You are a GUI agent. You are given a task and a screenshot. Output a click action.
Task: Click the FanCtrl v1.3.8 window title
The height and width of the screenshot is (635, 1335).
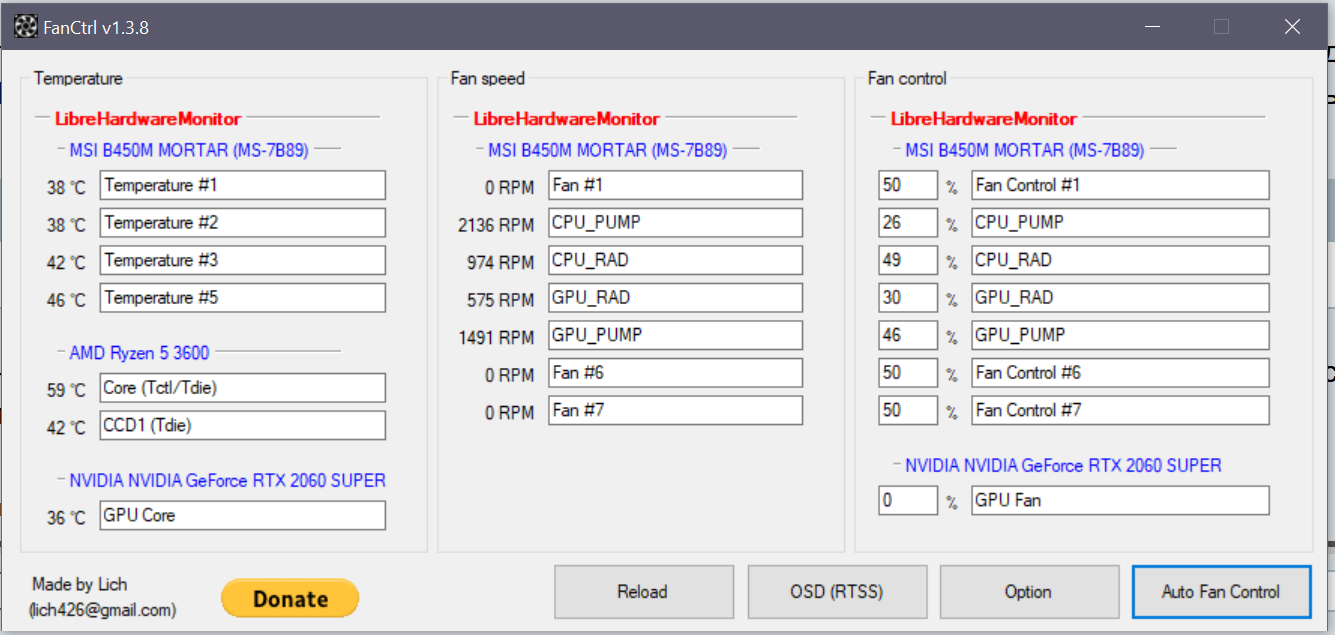(96, 28)
